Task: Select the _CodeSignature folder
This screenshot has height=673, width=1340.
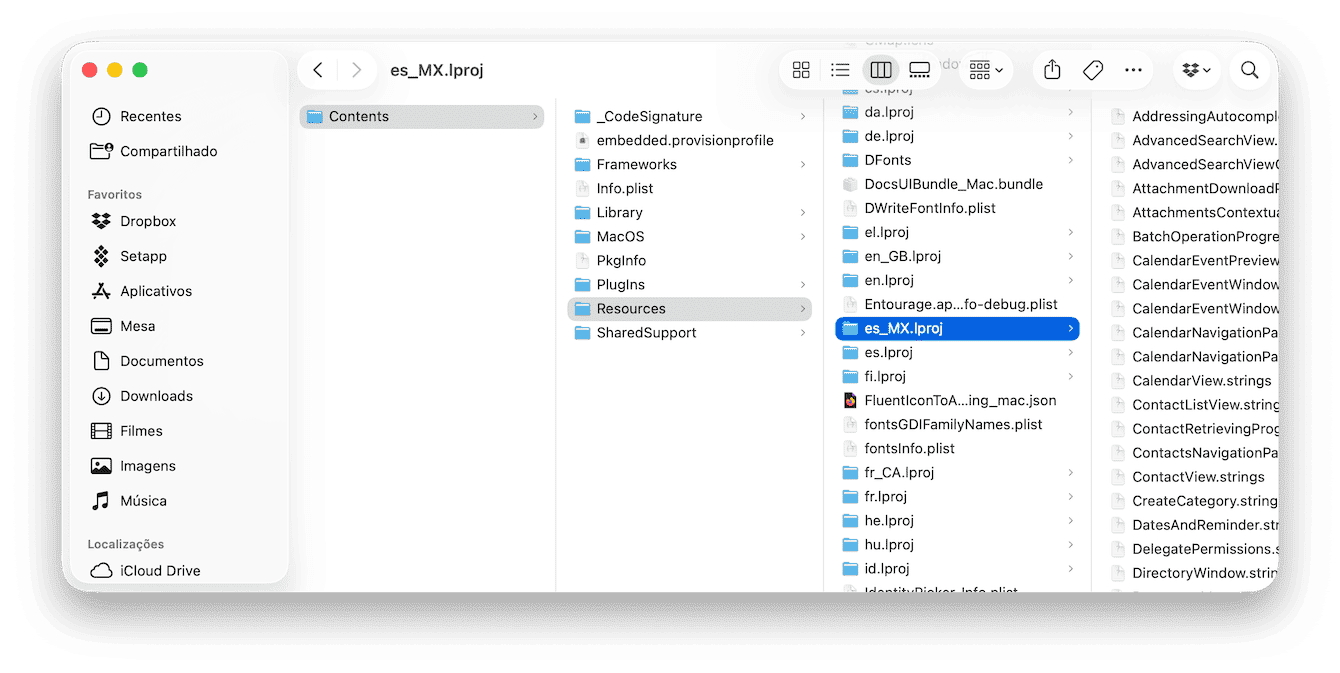Action: pos(690,117)
